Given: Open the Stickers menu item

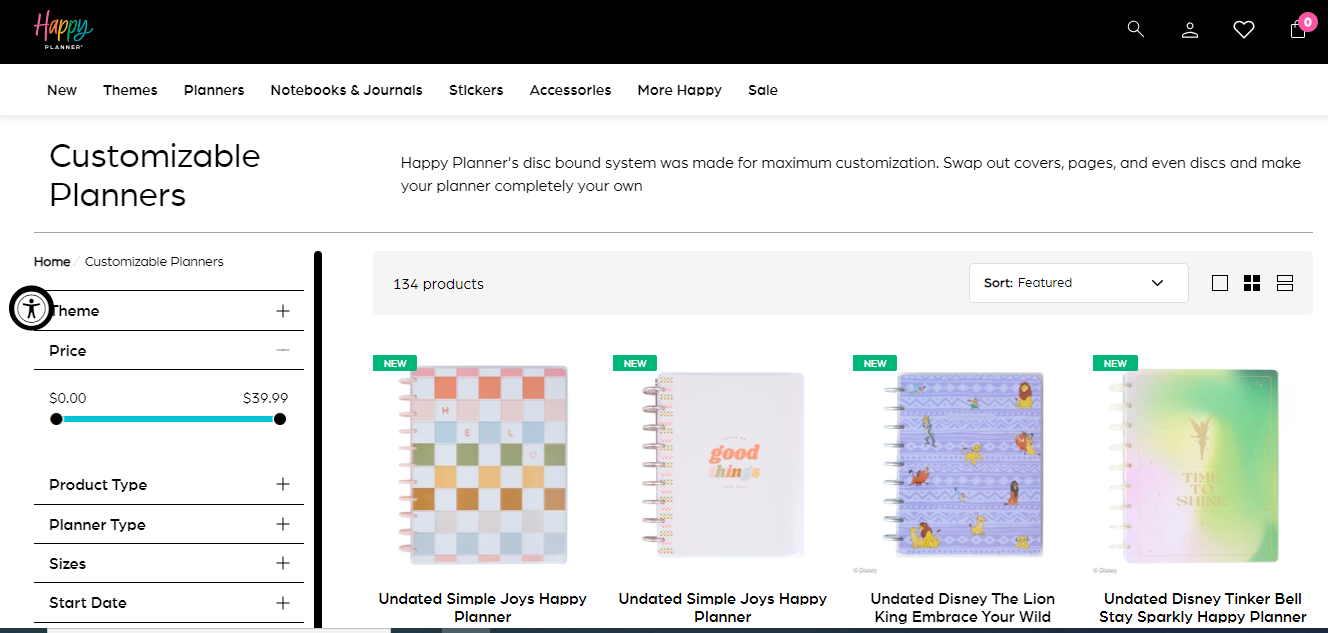Looking at the screenshot, I should [x=476, y=90].
